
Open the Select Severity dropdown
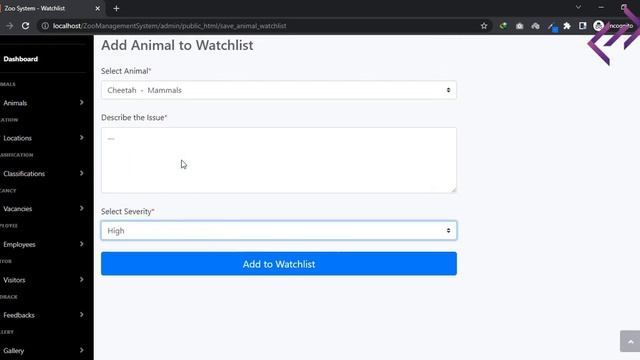pyautogui.click(x=279, y=231)
